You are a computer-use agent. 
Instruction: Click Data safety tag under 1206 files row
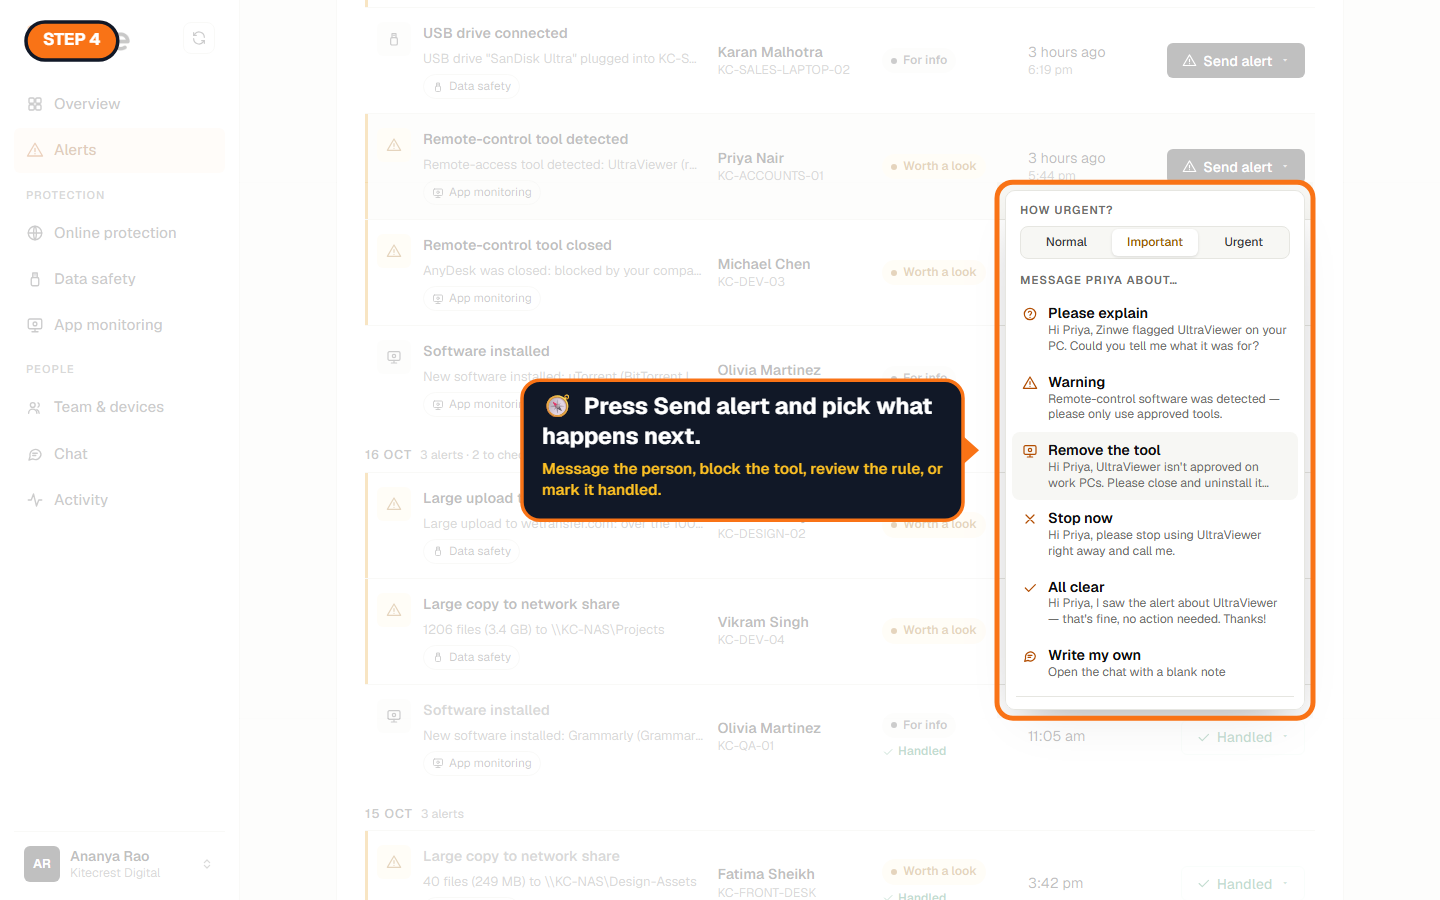pos(472,657)
